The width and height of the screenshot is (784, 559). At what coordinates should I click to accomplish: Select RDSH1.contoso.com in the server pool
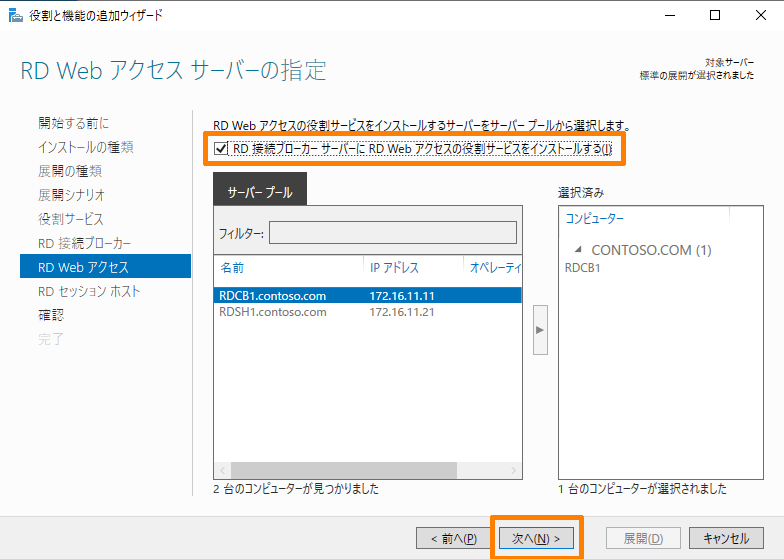(368, 312)
